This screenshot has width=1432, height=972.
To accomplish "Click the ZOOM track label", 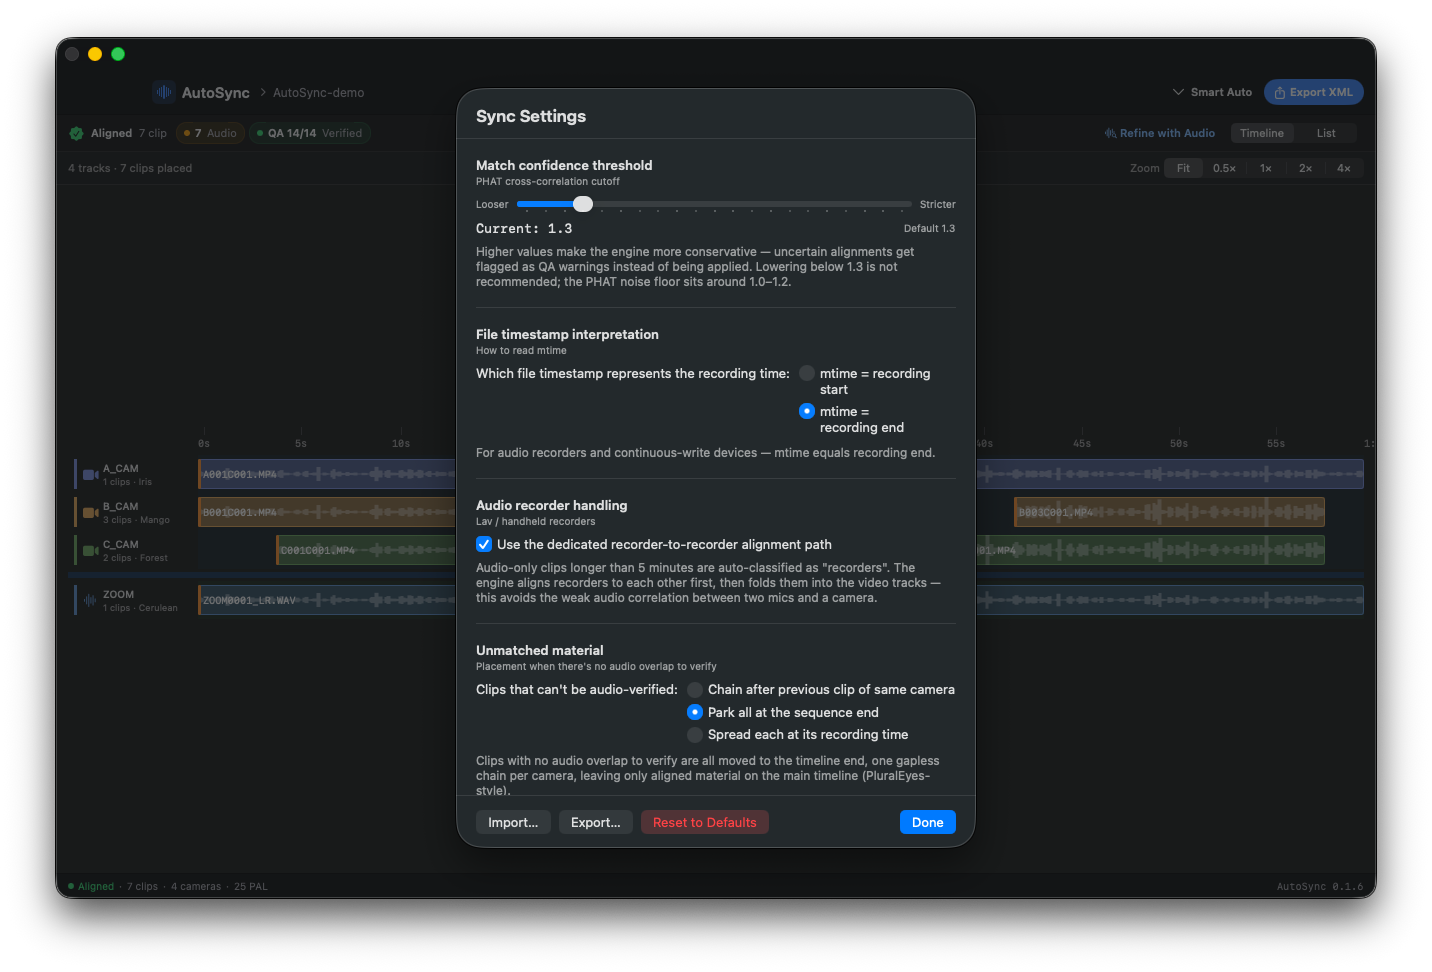I will [x=118, y=594].
